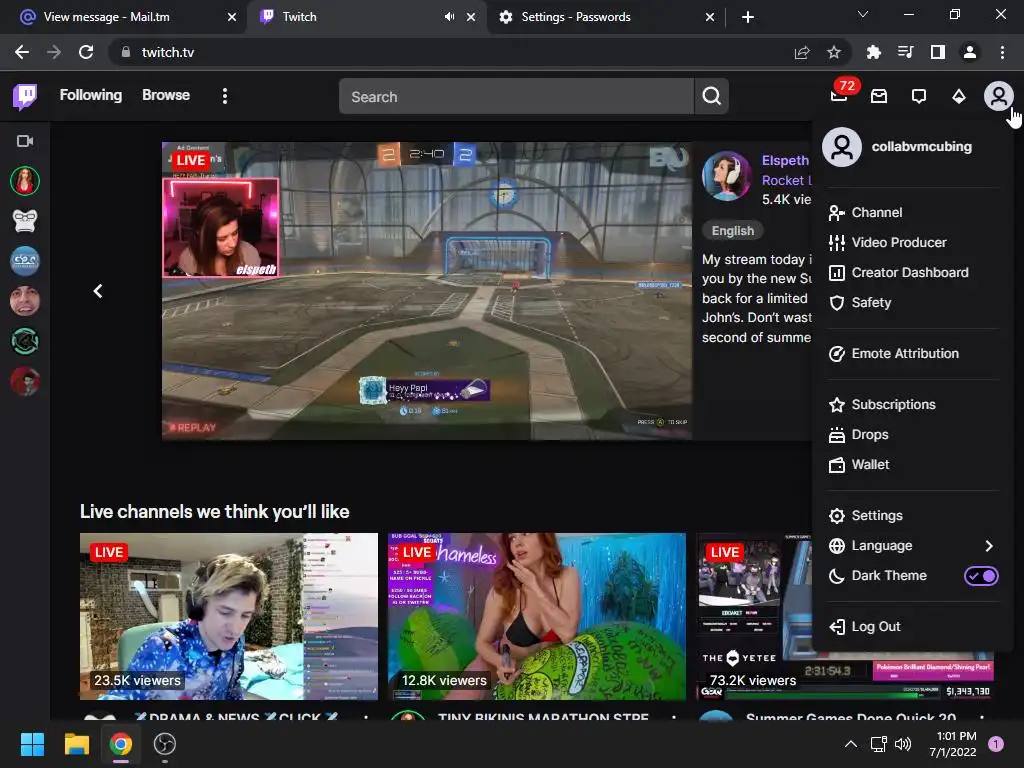Click Elspeth's streamer avatar
Screen dimensions: 1024x768
pos(726,176)
